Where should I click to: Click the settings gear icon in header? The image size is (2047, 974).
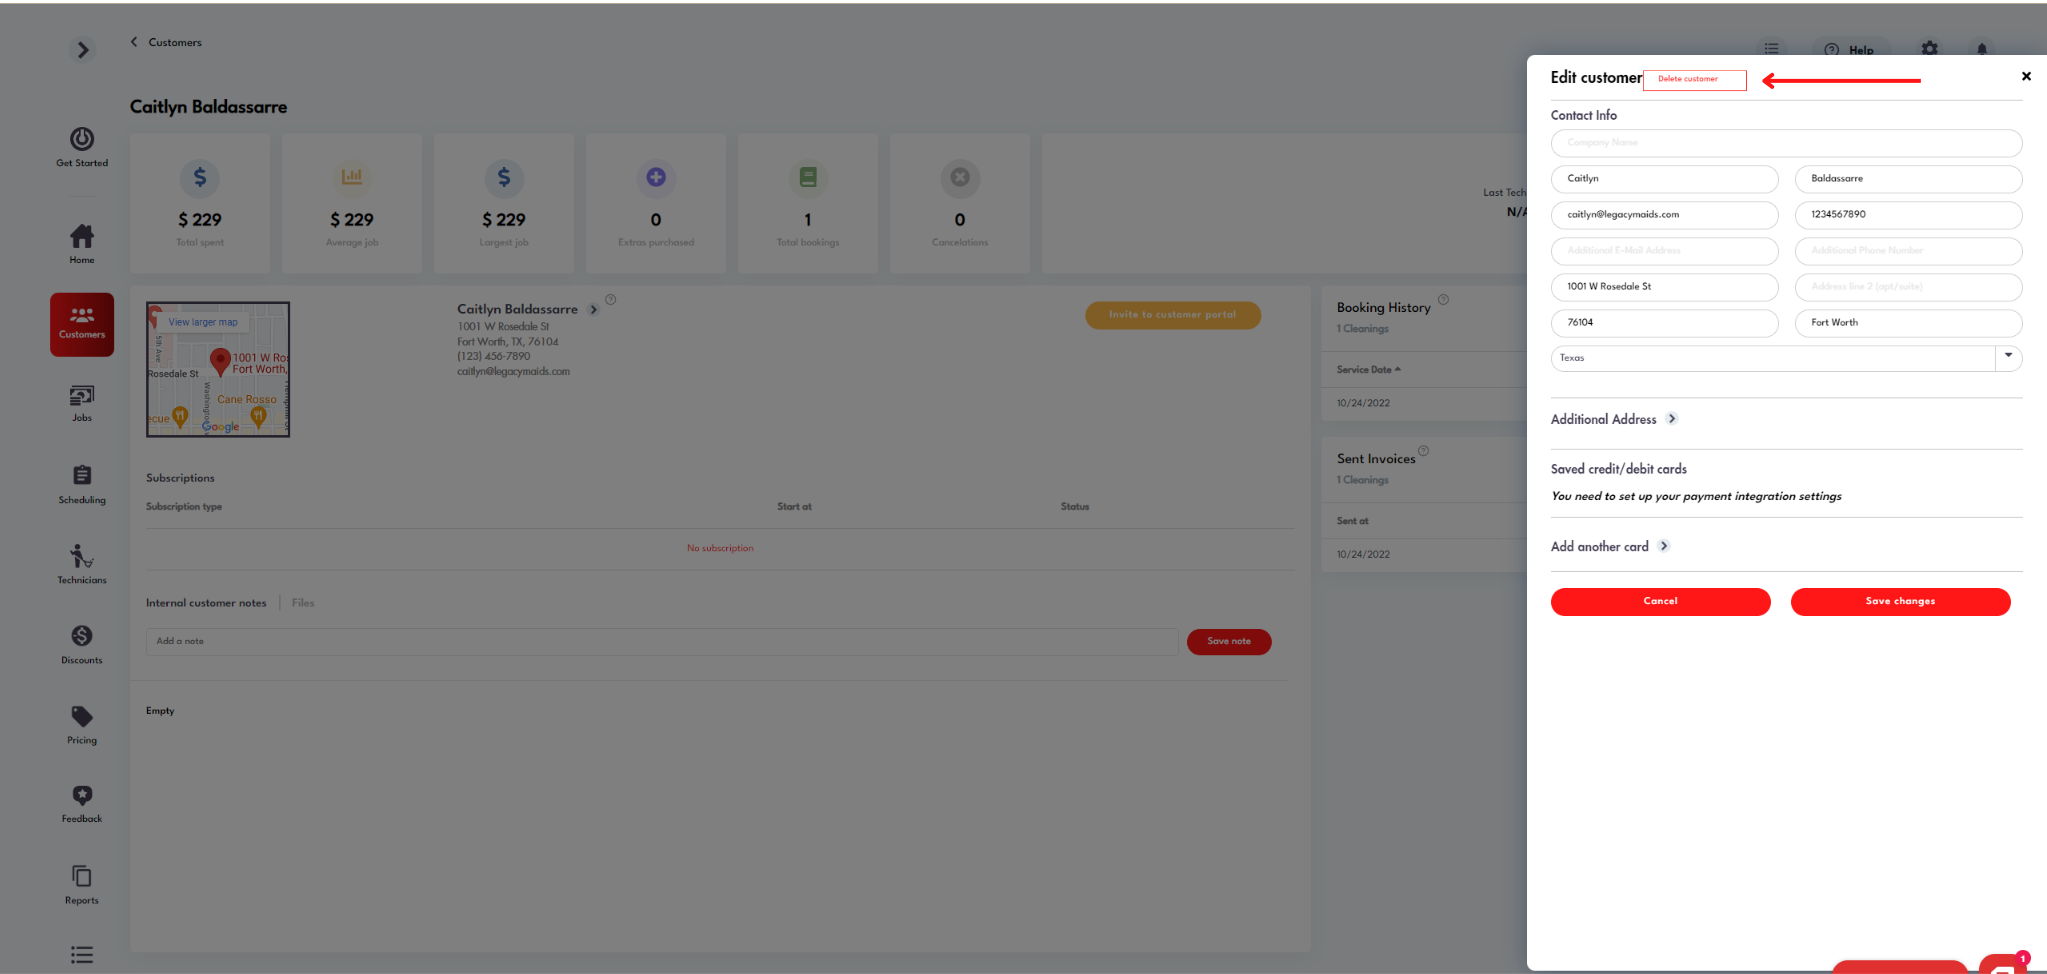point(1930,48)
